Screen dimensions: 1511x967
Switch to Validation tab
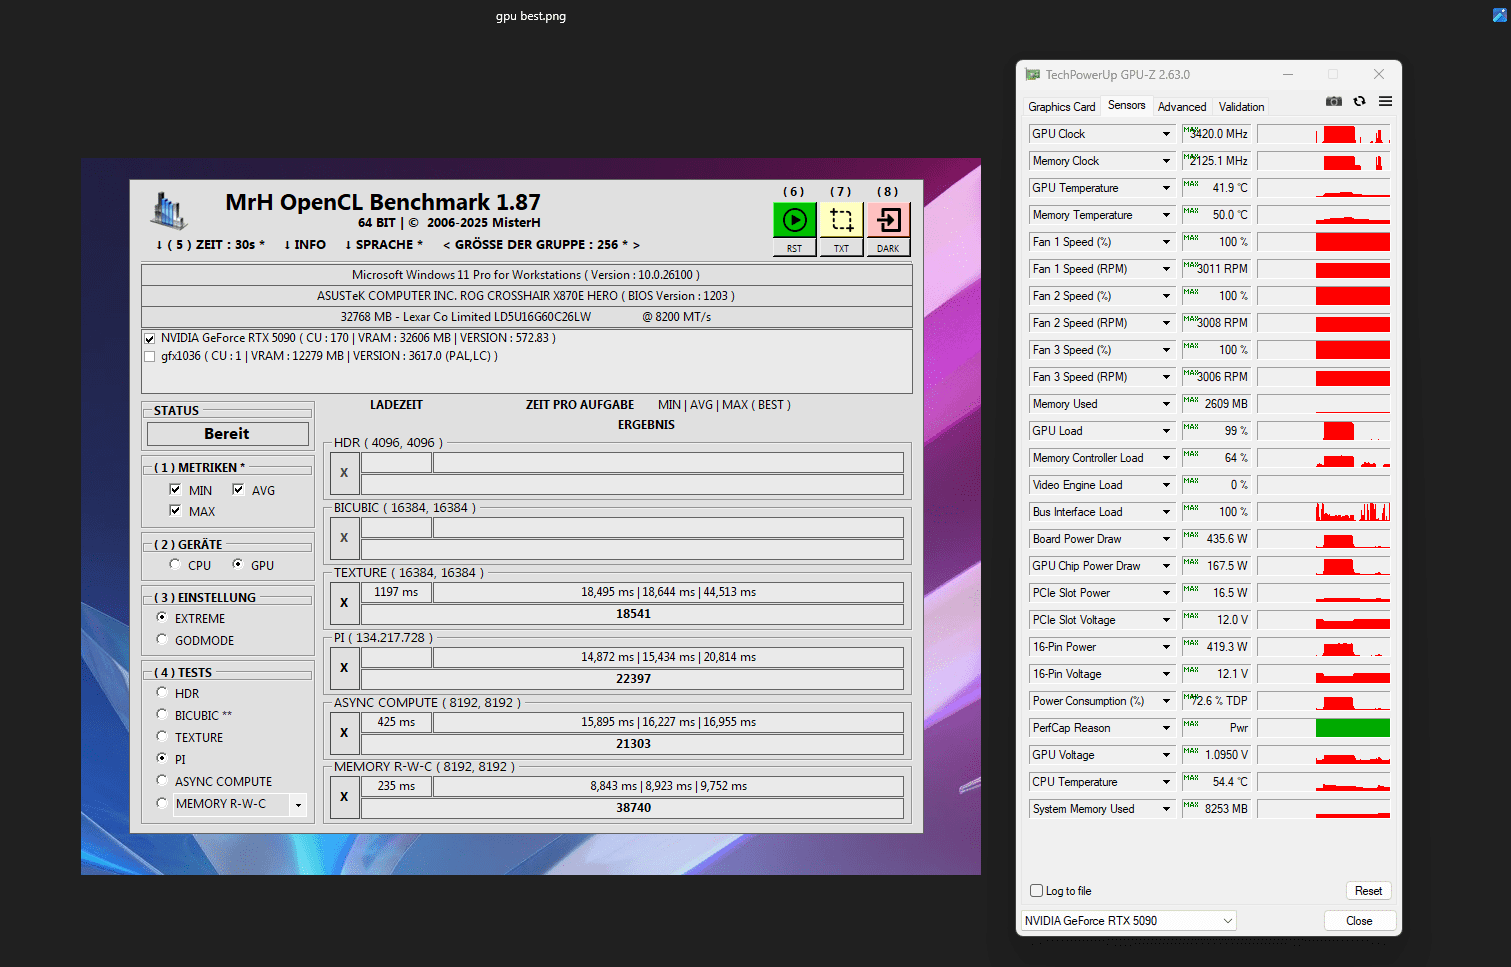click(x=1241, y=107)
